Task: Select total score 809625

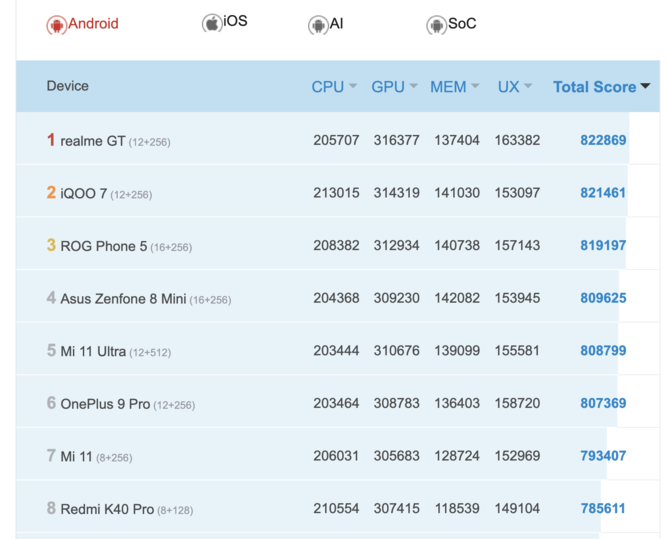Action: click(x=603, y=298)
